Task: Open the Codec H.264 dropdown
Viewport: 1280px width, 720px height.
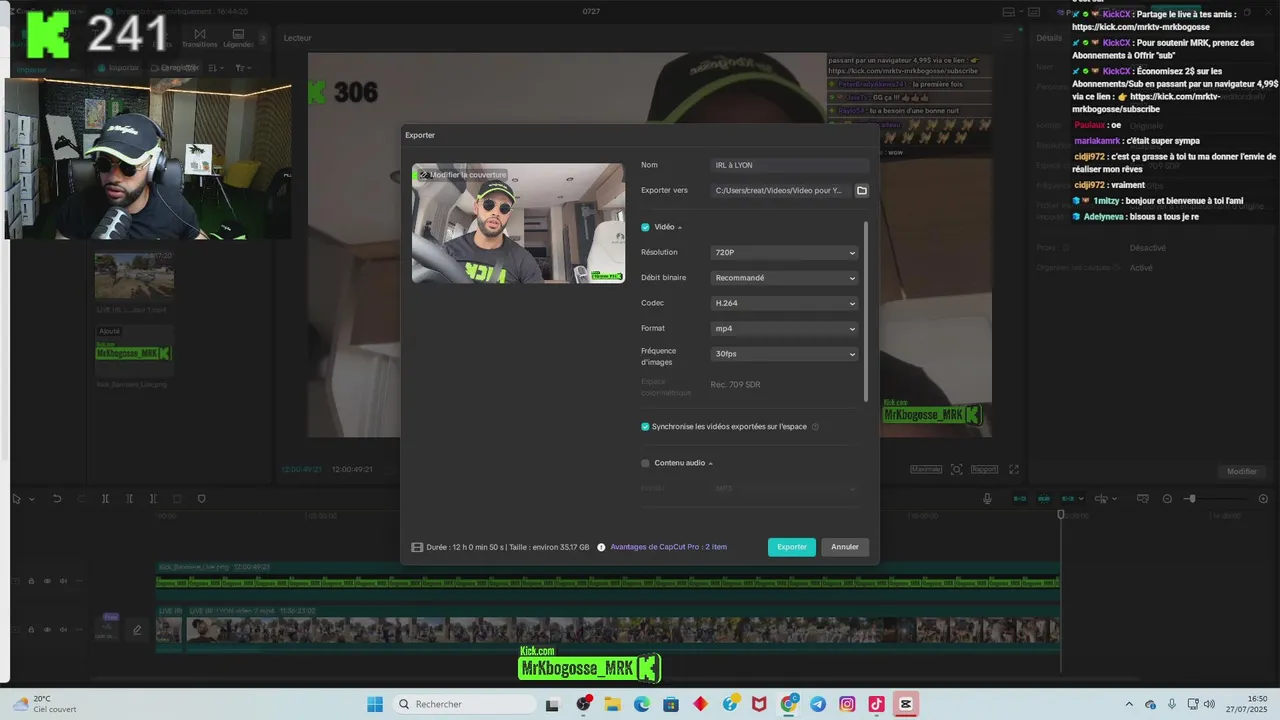Action: point(785,303)
